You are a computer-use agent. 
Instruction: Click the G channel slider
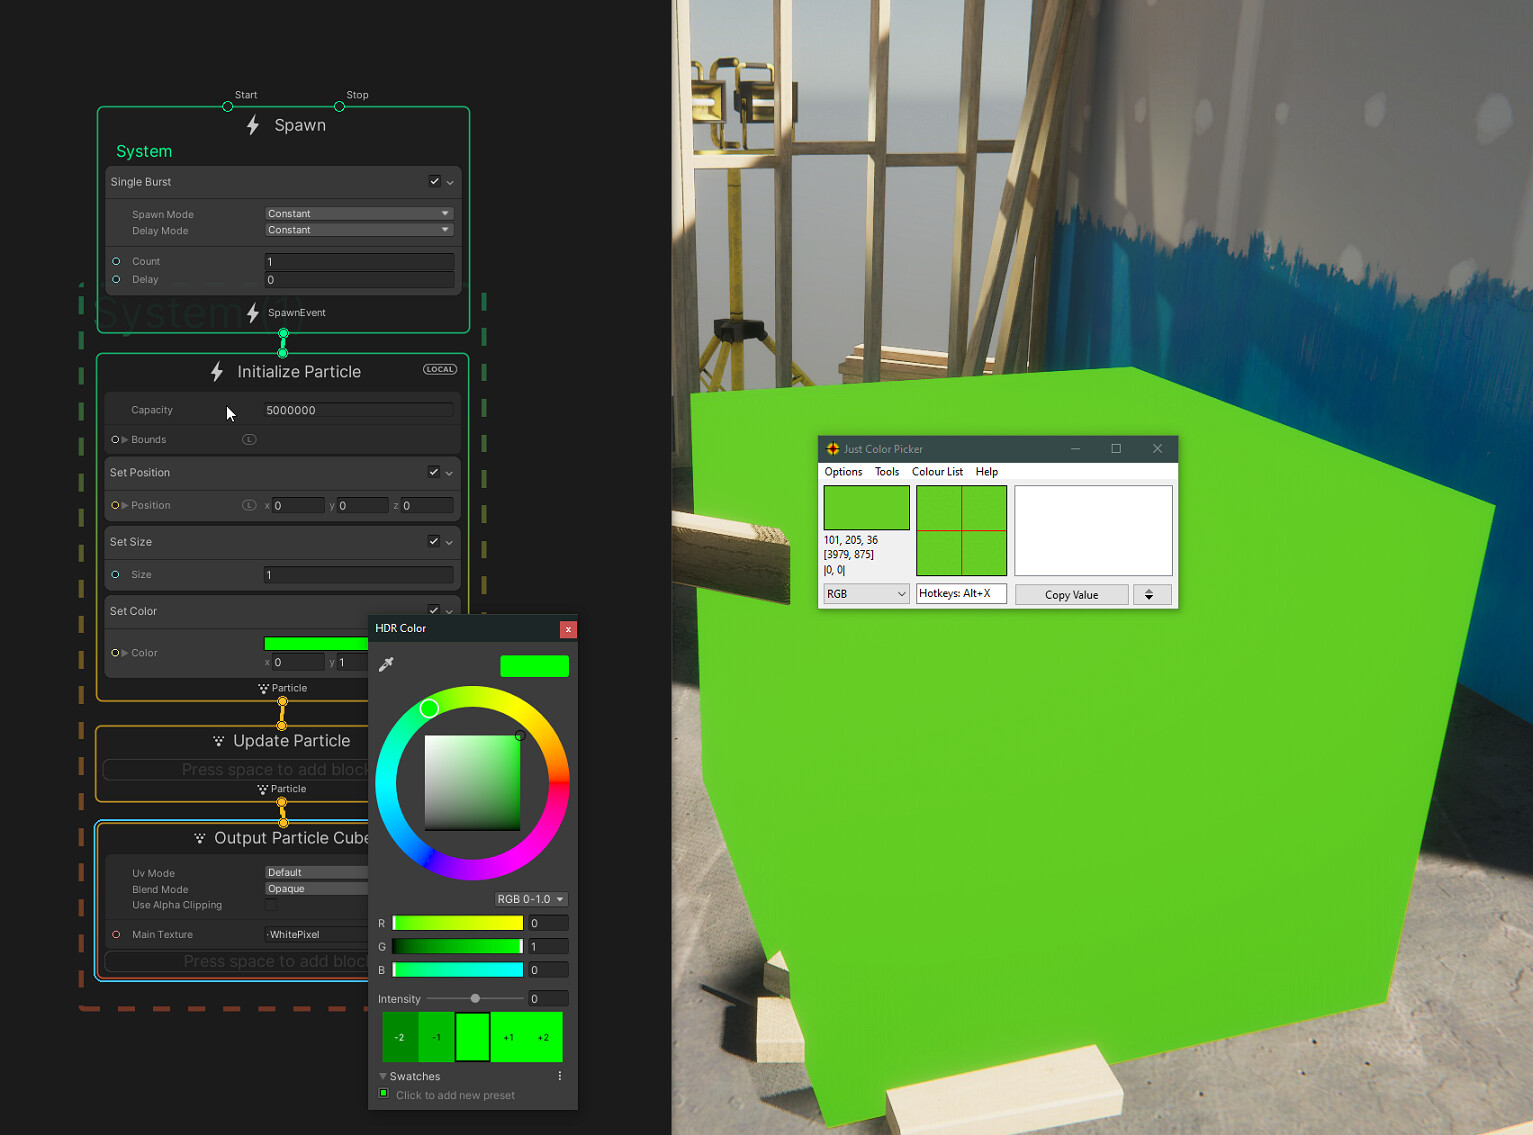click(x=458, y=946)
